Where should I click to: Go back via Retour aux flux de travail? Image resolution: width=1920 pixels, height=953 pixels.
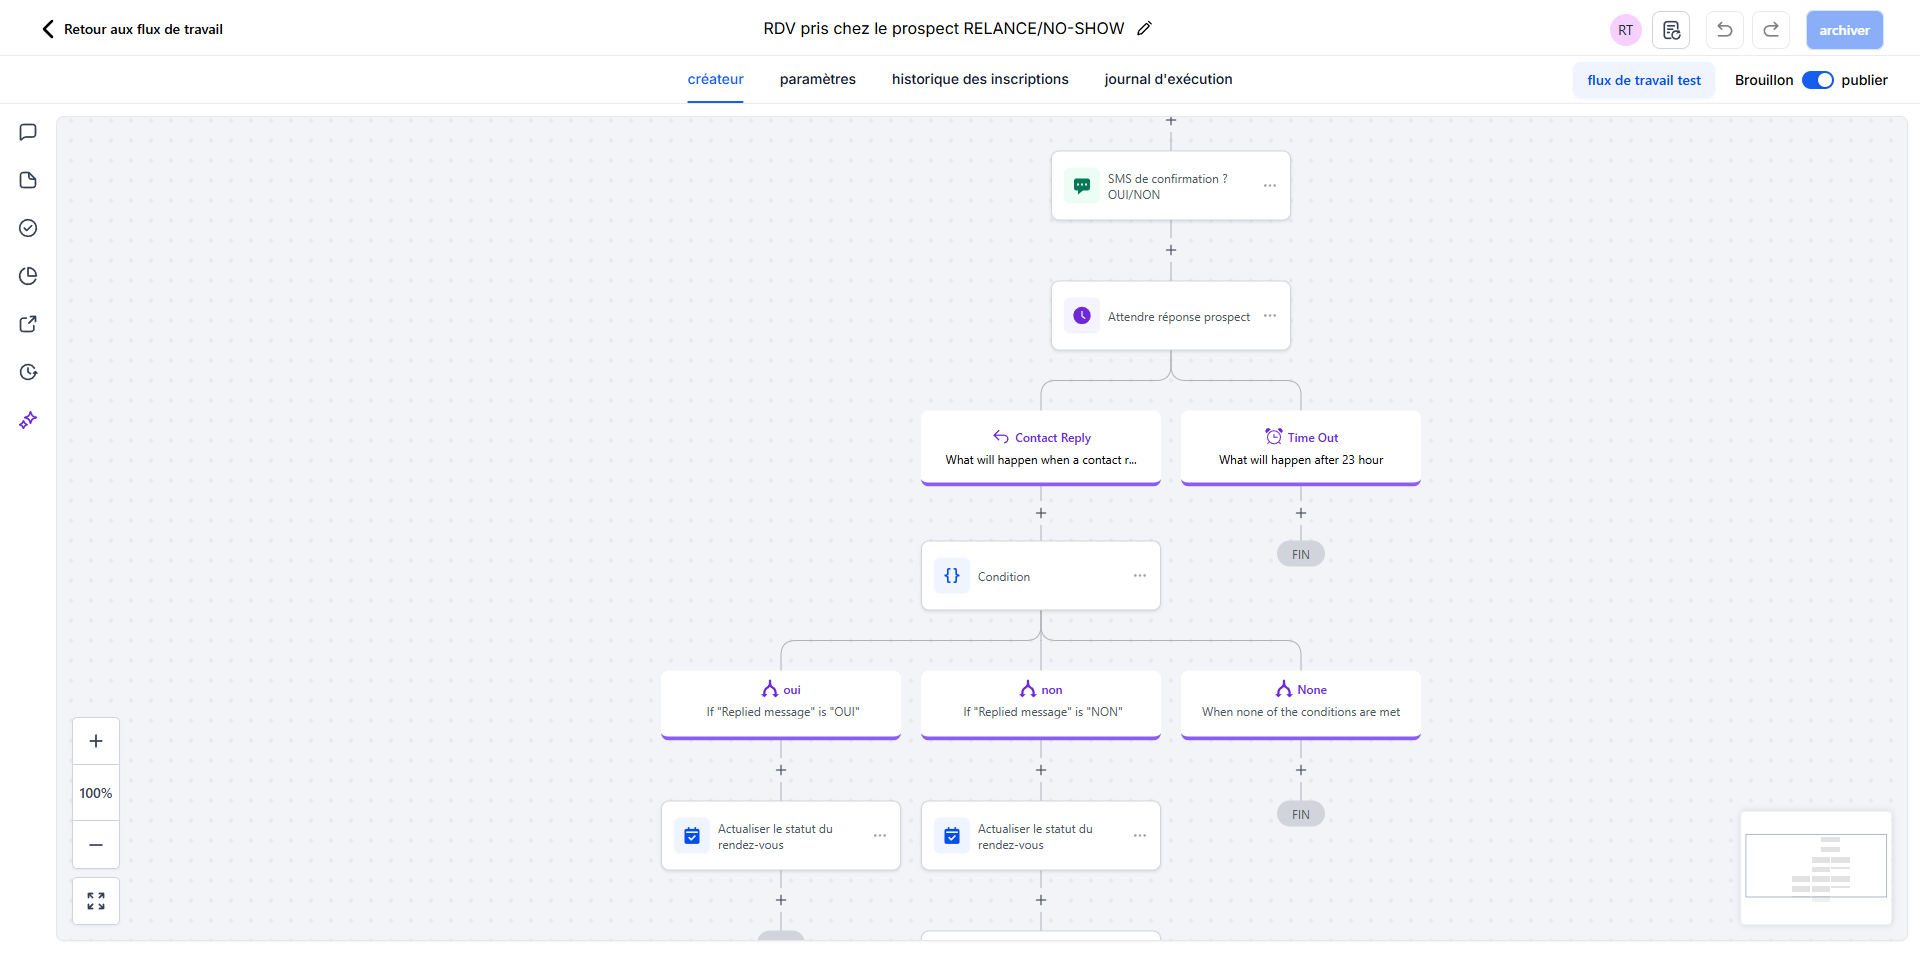[x=132, y=29]
